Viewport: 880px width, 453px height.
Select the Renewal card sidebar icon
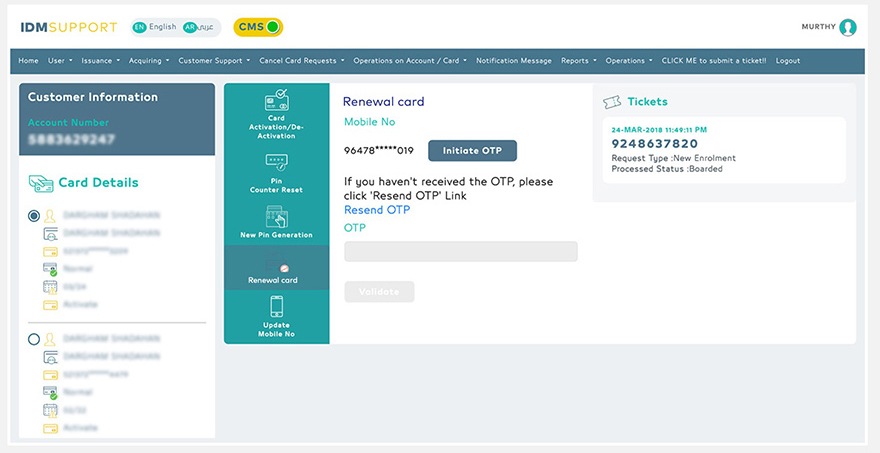(x=276, y=269)
